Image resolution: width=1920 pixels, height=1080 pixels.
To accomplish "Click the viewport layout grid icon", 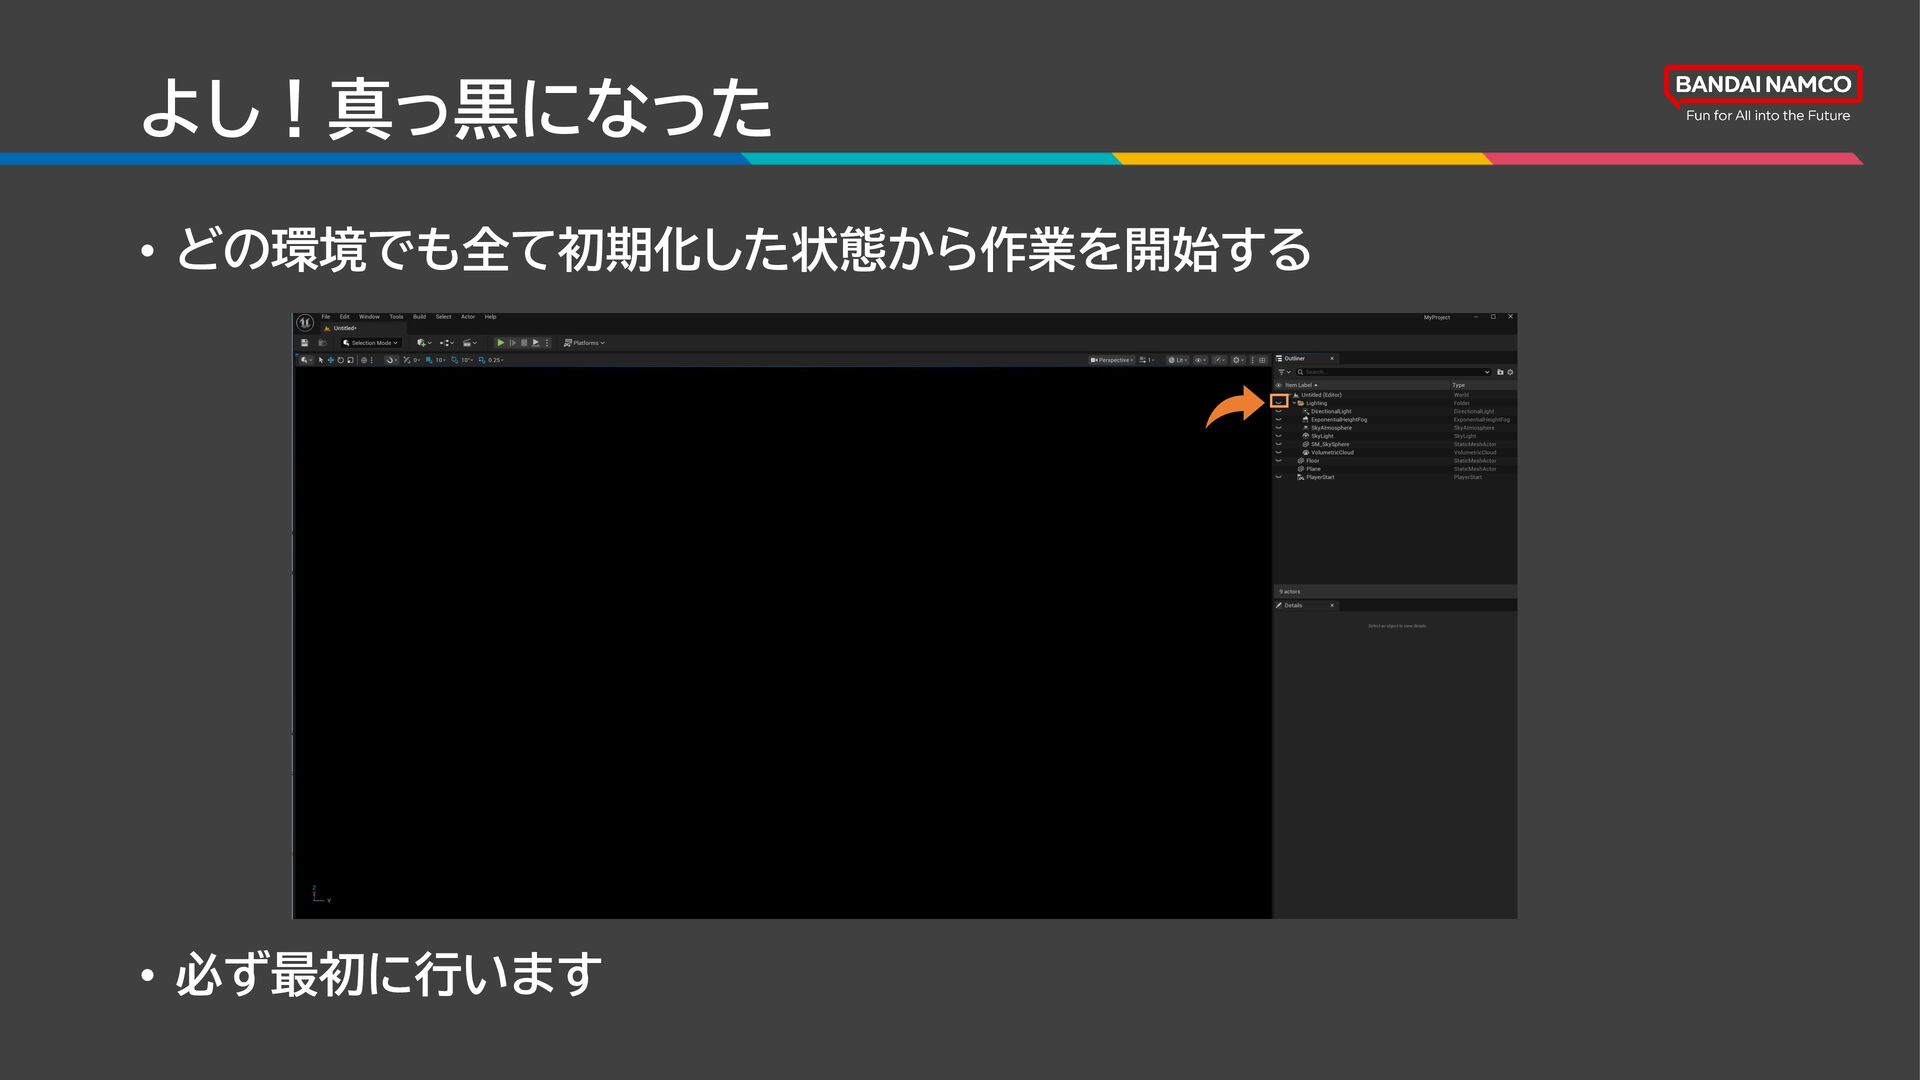I will coord(1262,360).
